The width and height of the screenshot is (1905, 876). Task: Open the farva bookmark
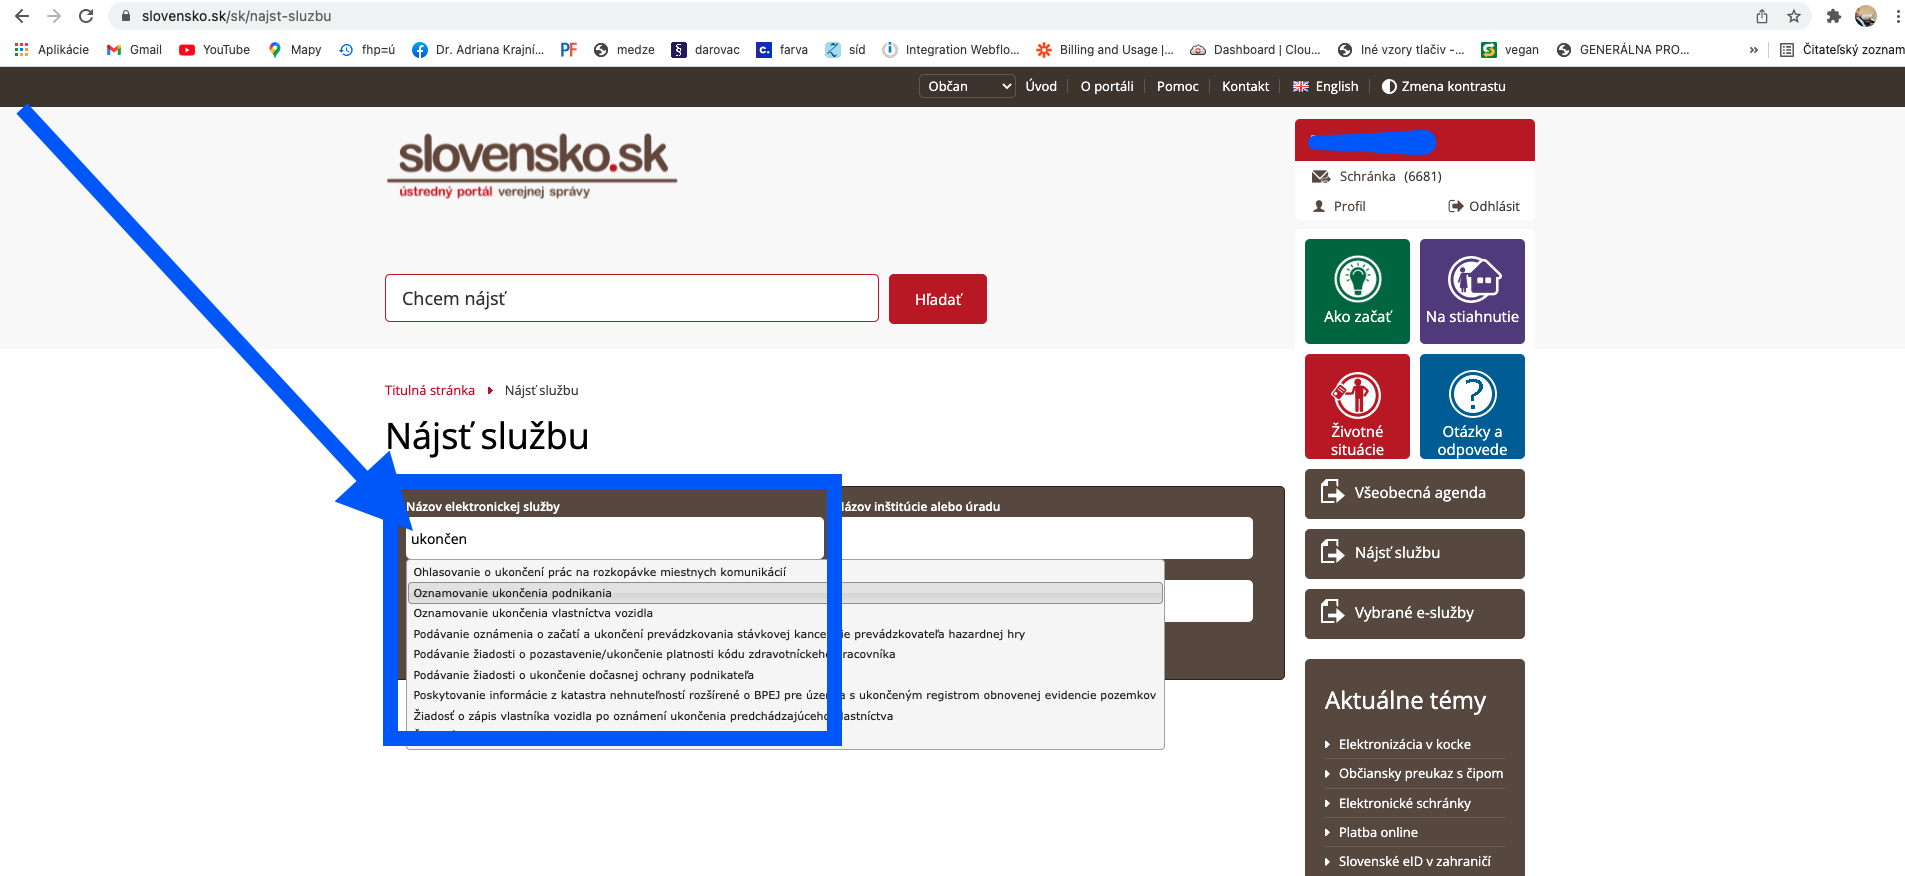[x=782, y=50]
